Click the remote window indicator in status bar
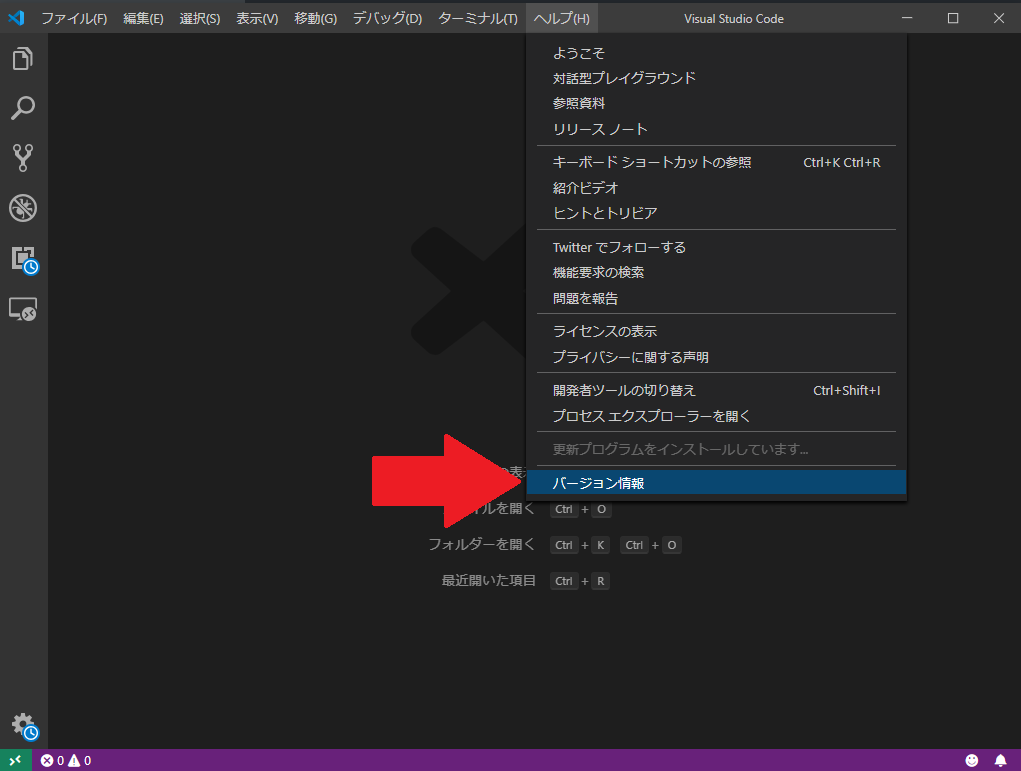This screenshot has height=771, width=1021. (15, 760)
